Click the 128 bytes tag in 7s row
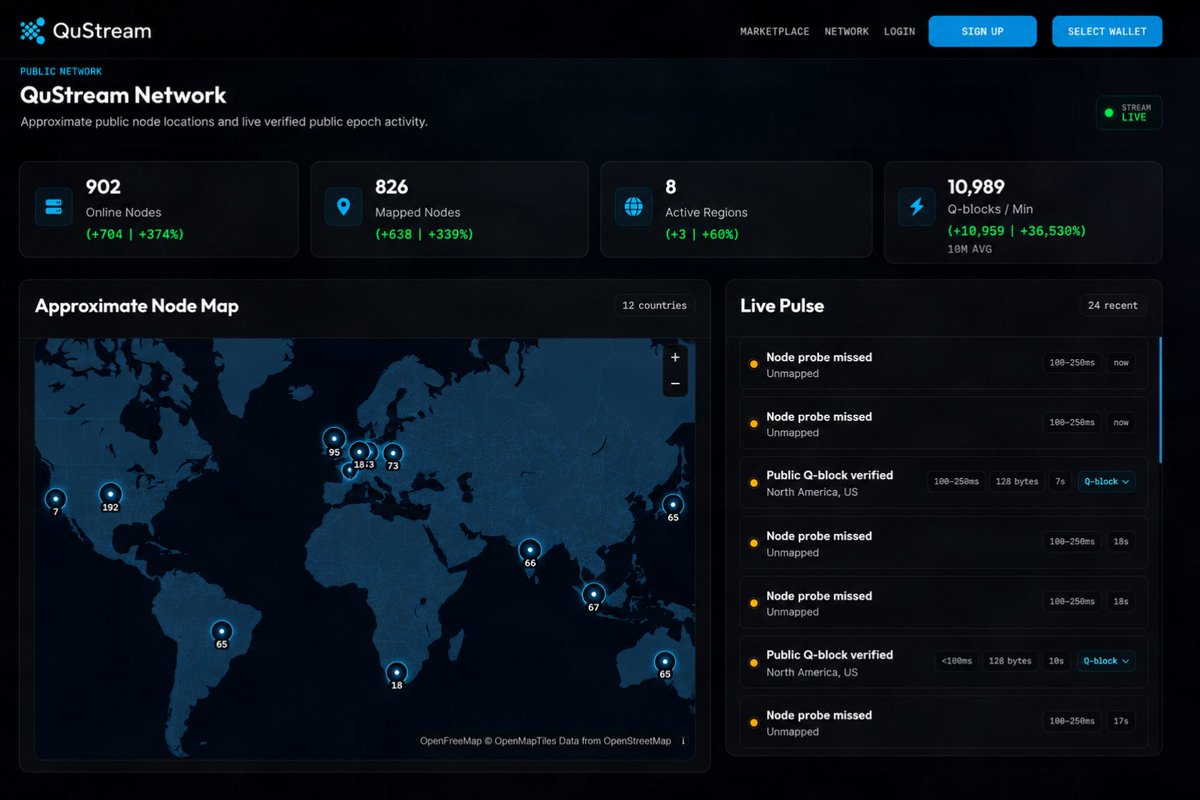This screenshot has height=800, width=1200. (1015, 482)
